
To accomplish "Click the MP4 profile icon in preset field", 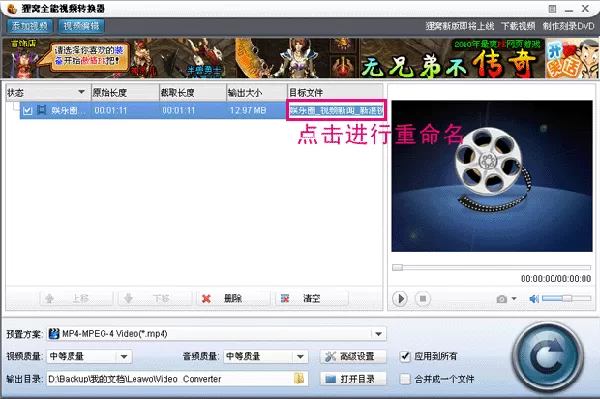I will (54, 334).
